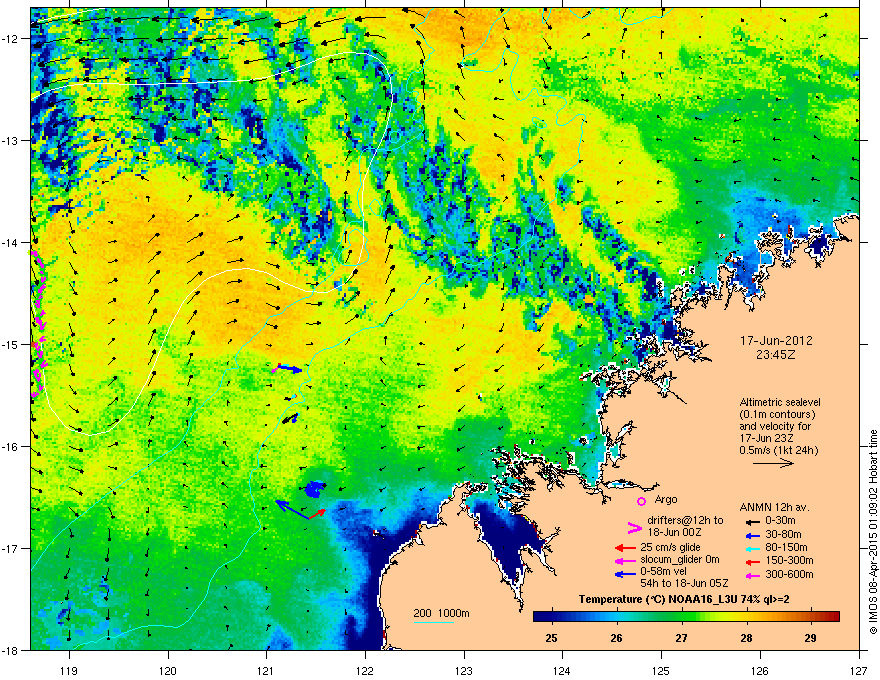Click the time label '23:45Z'
The width and height of the screenshot is (880, 680).
pos(776,355)
